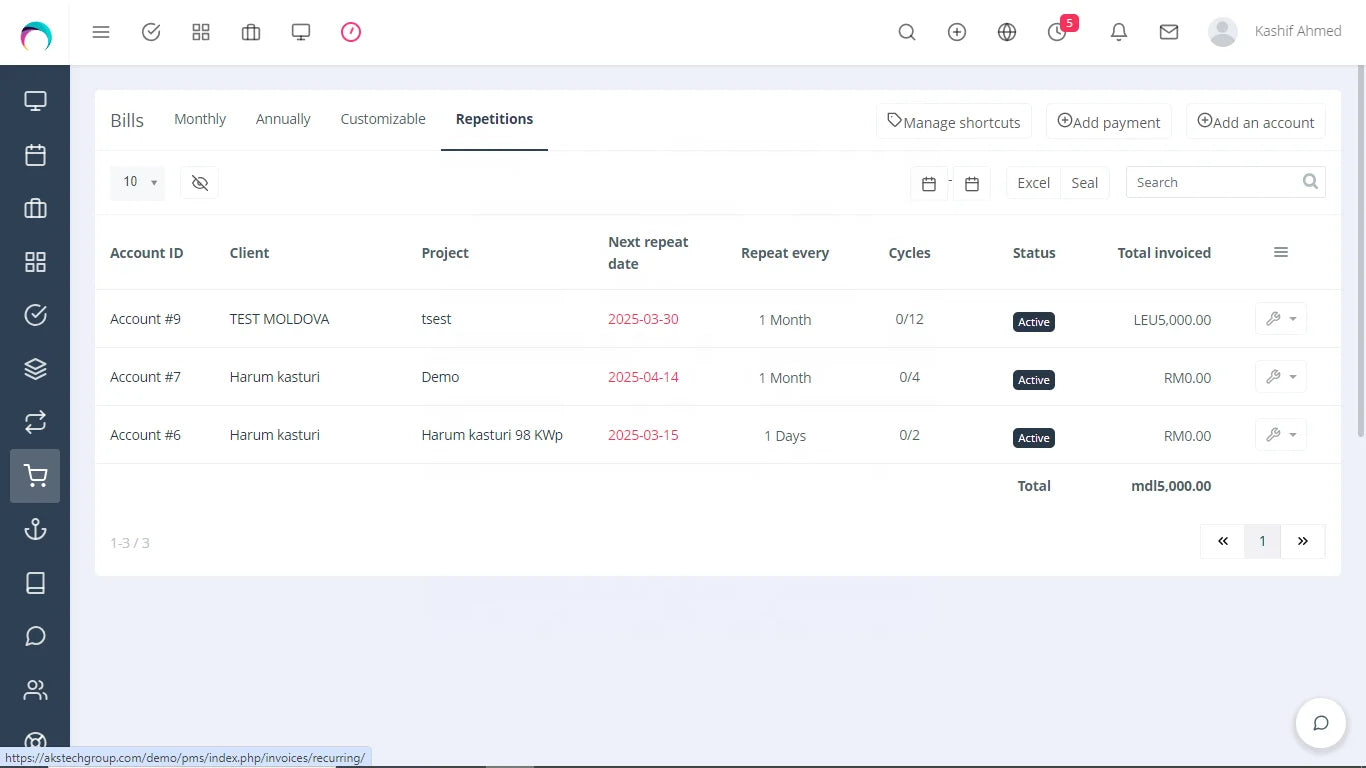1366x768 pixels.
Task: Open project Harum kasturi 98 KWp
Action: pos(492,435)
